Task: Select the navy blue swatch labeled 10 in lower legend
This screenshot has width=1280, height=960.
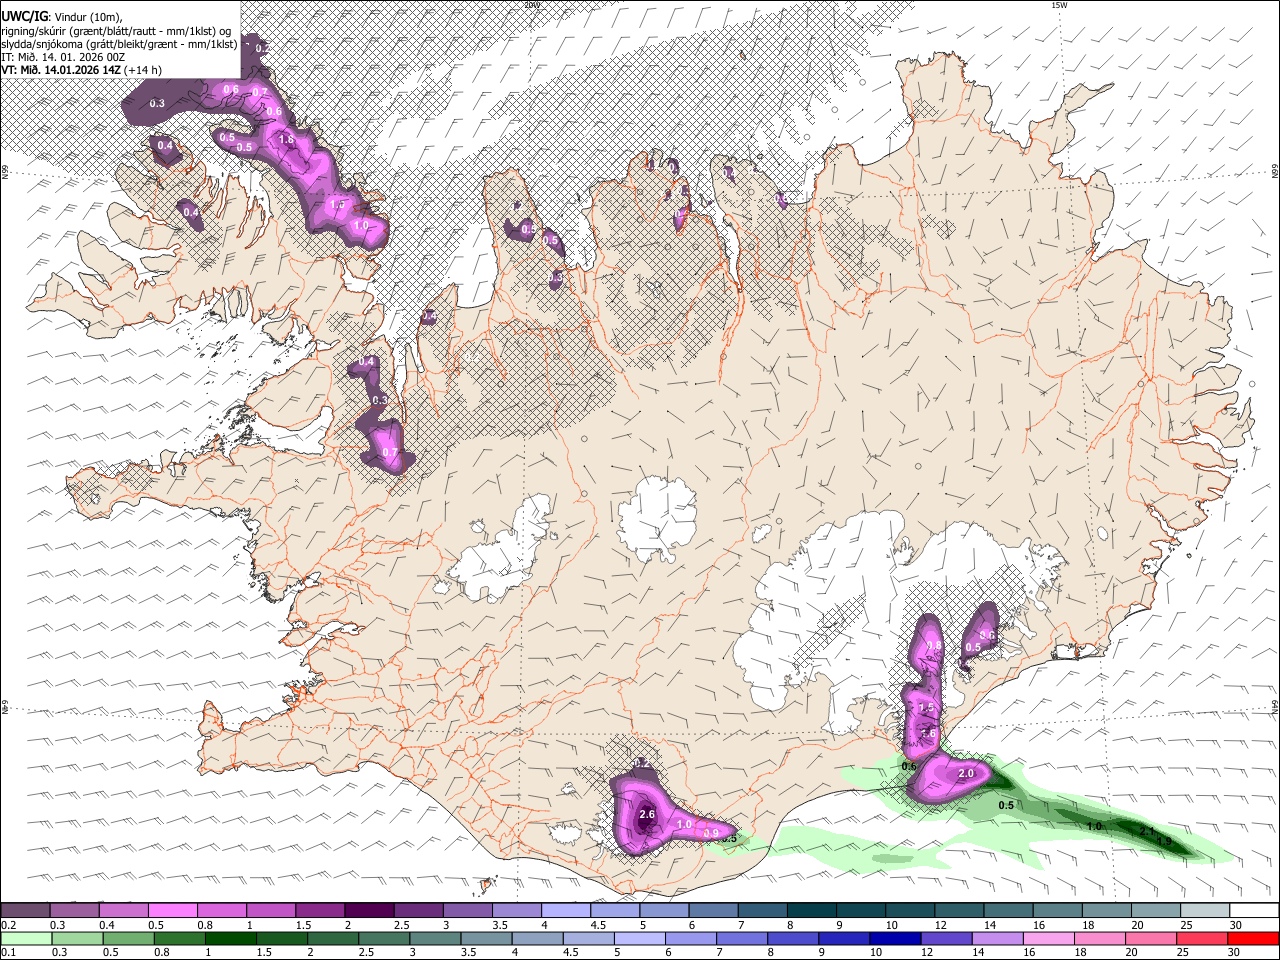Action: 894,938
